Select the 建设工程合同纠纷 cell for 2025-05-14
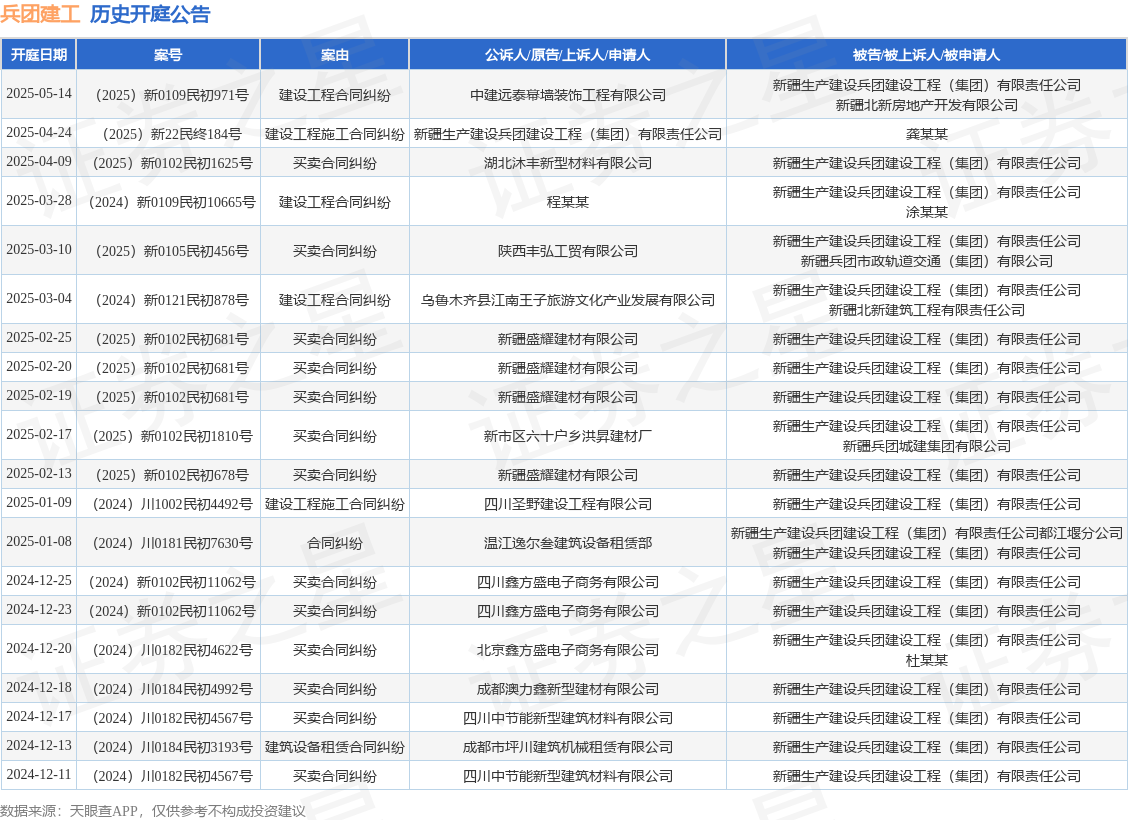The width and height of the screenshot is (1128, 820). 334,95
